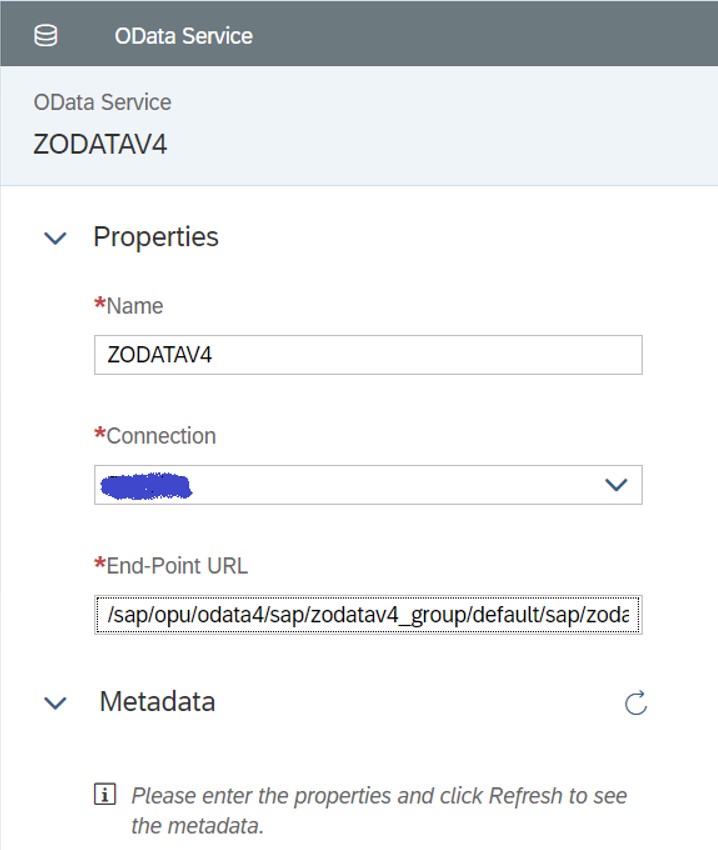The height and width of the screenshot is (850, 718).
Task: Click the ZODATAV4 text in the Name field
Action: pos(159,355)
